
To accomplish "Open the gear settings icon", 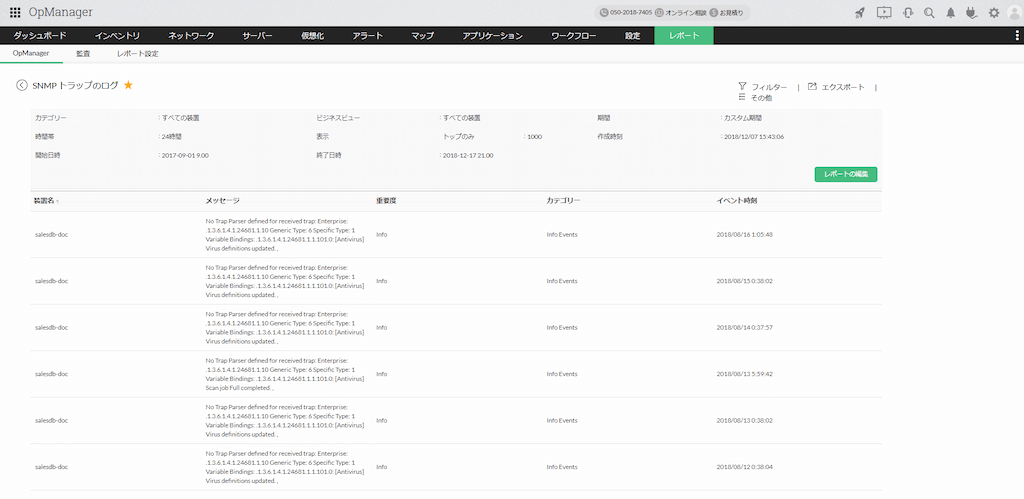I will [x=993, y=13].
